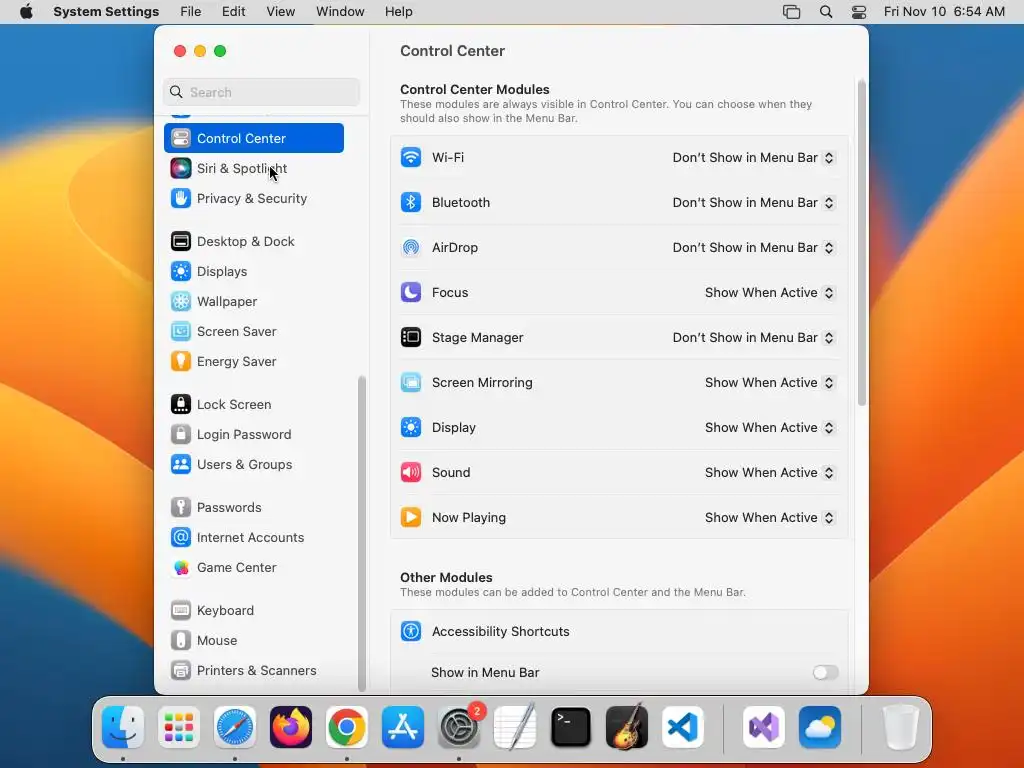Open Screen Mirroring visibility dropdown
Screen dimensions: 1024x768
(x=769, y=383)
